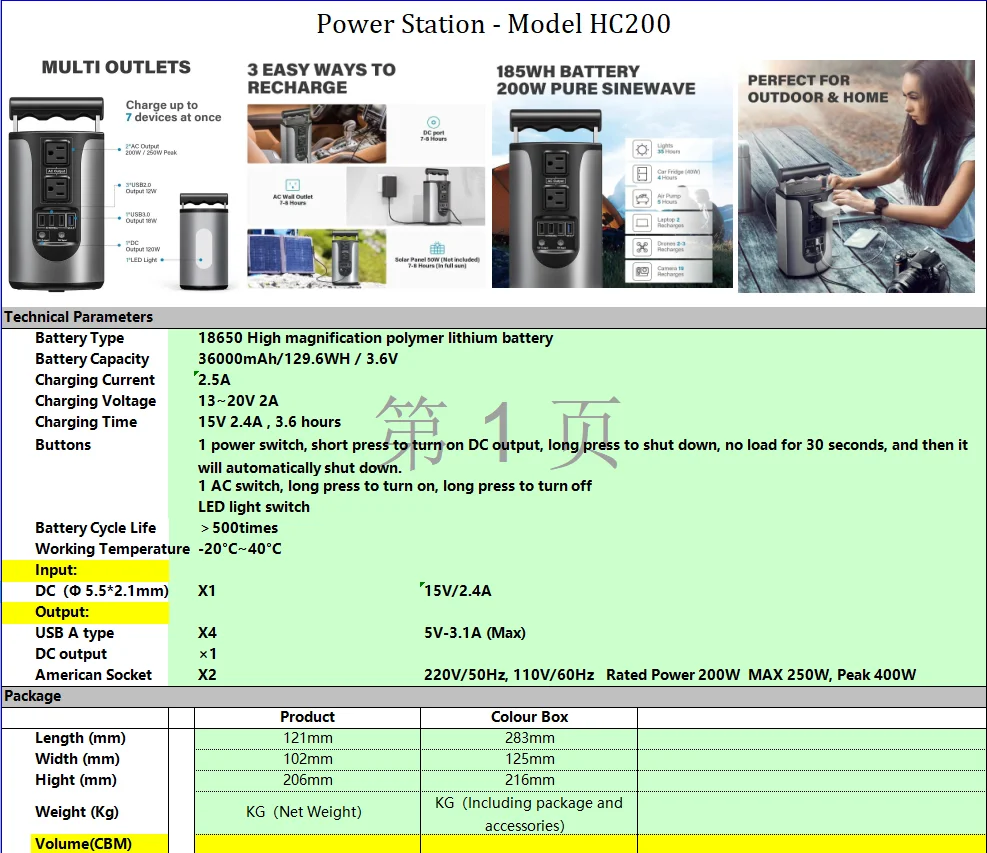The width and height of the screenshot is (987, 853).
Task: Click the 'Technical Parameters' header cell
Action: coord(79,317)
